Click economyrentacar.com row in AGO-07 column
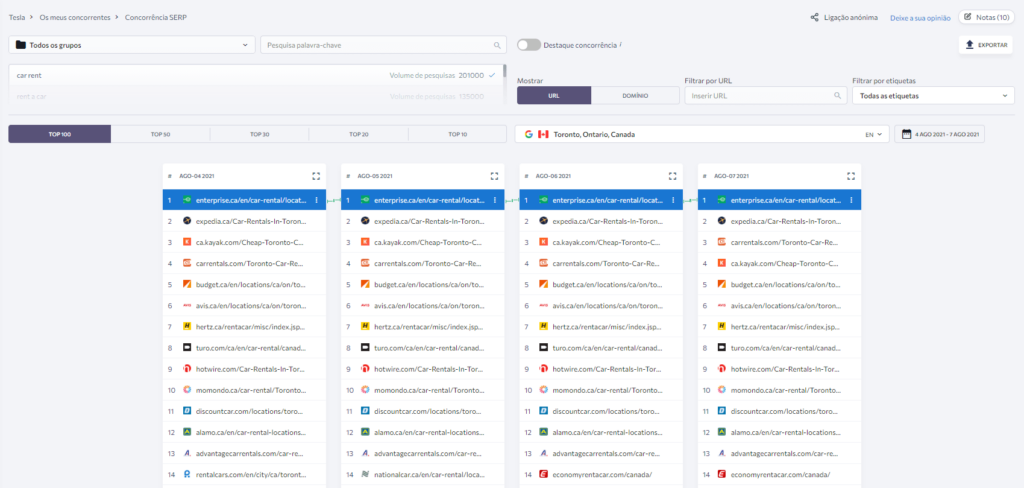 779,474
